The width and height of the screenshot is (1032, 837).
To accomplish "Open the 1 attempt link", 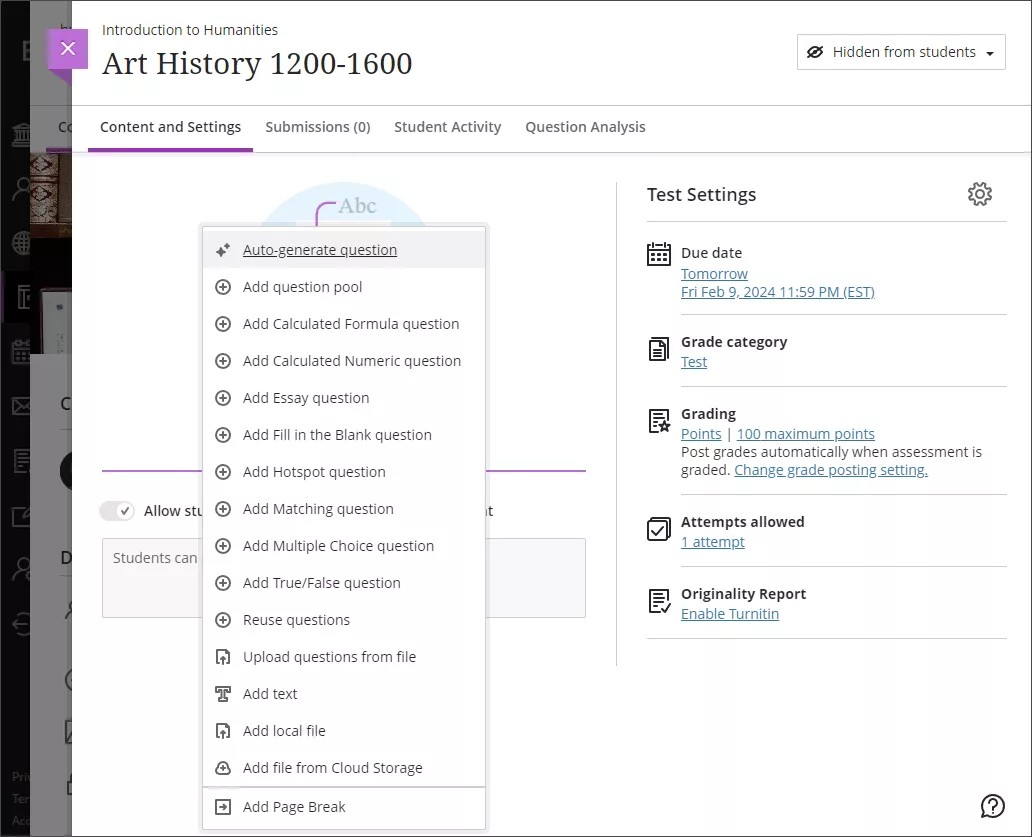I will 712,542.
